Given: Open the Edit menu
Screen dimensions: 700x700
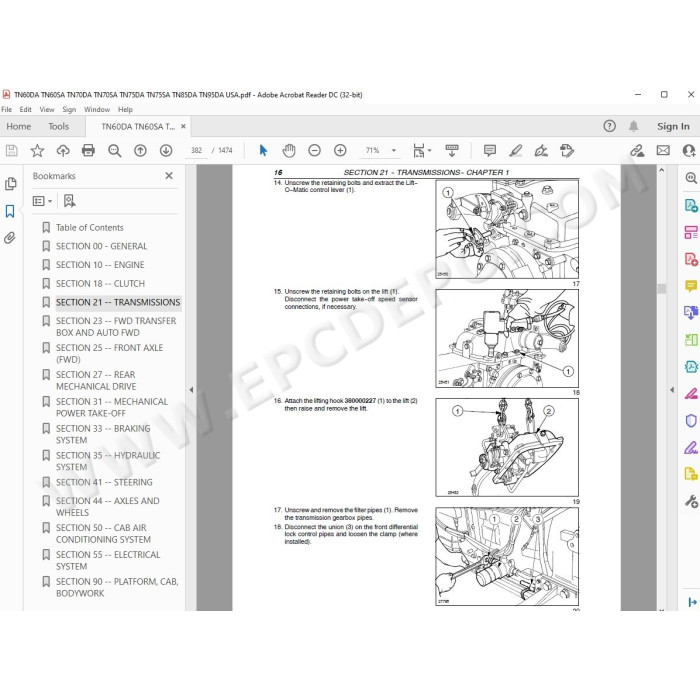Looking at the screenshot, I should [25, 109].
